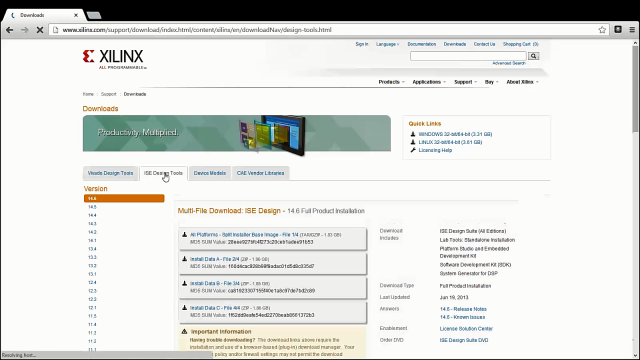Screen dimensions: 640x360
Task: Expand the Applications menu
Action: point(429,82)
